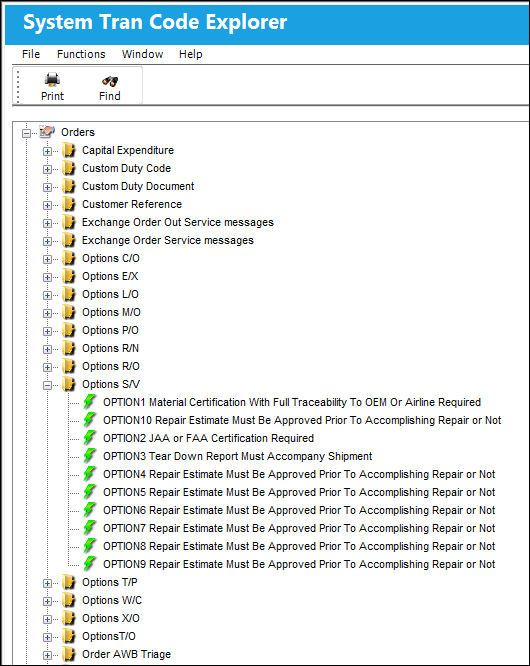Open the Window menu
This screenshot has height=666, width=530.
142,54
